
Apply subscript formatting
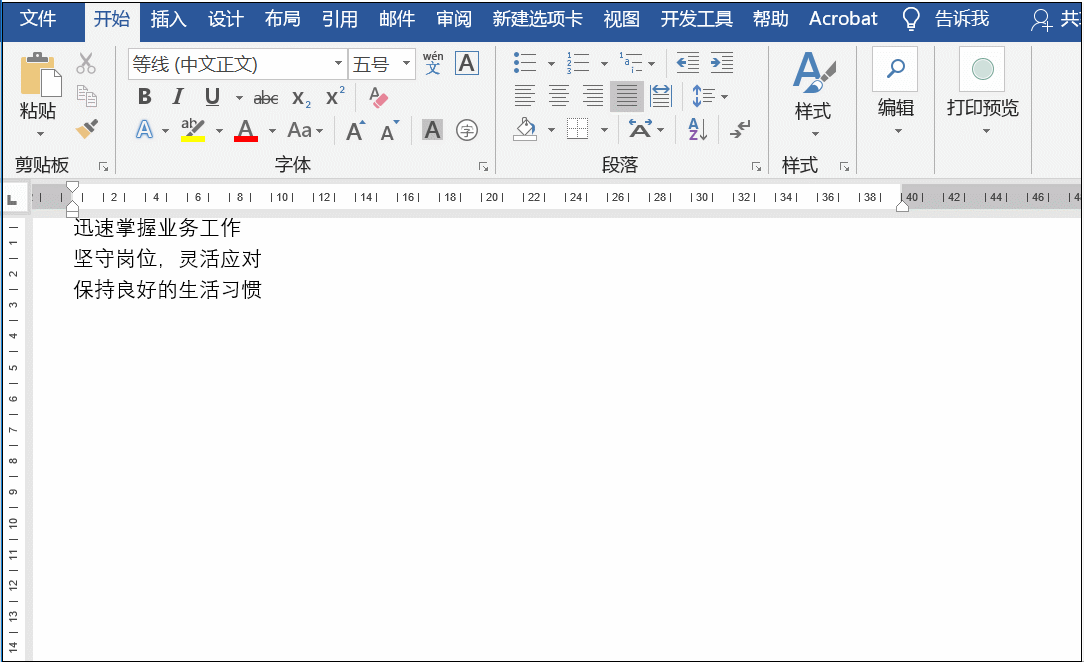(x=301, y=98)
